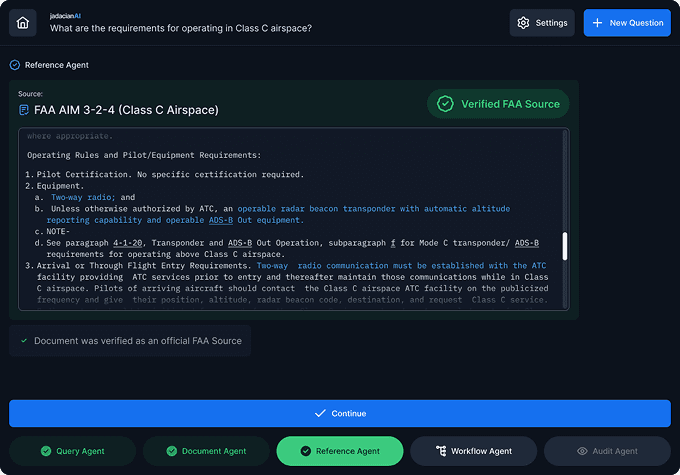Click 'Document was verified as an official FAA Source'
Image resolution: width=680 pixels, height=475 pixels.
138,341
